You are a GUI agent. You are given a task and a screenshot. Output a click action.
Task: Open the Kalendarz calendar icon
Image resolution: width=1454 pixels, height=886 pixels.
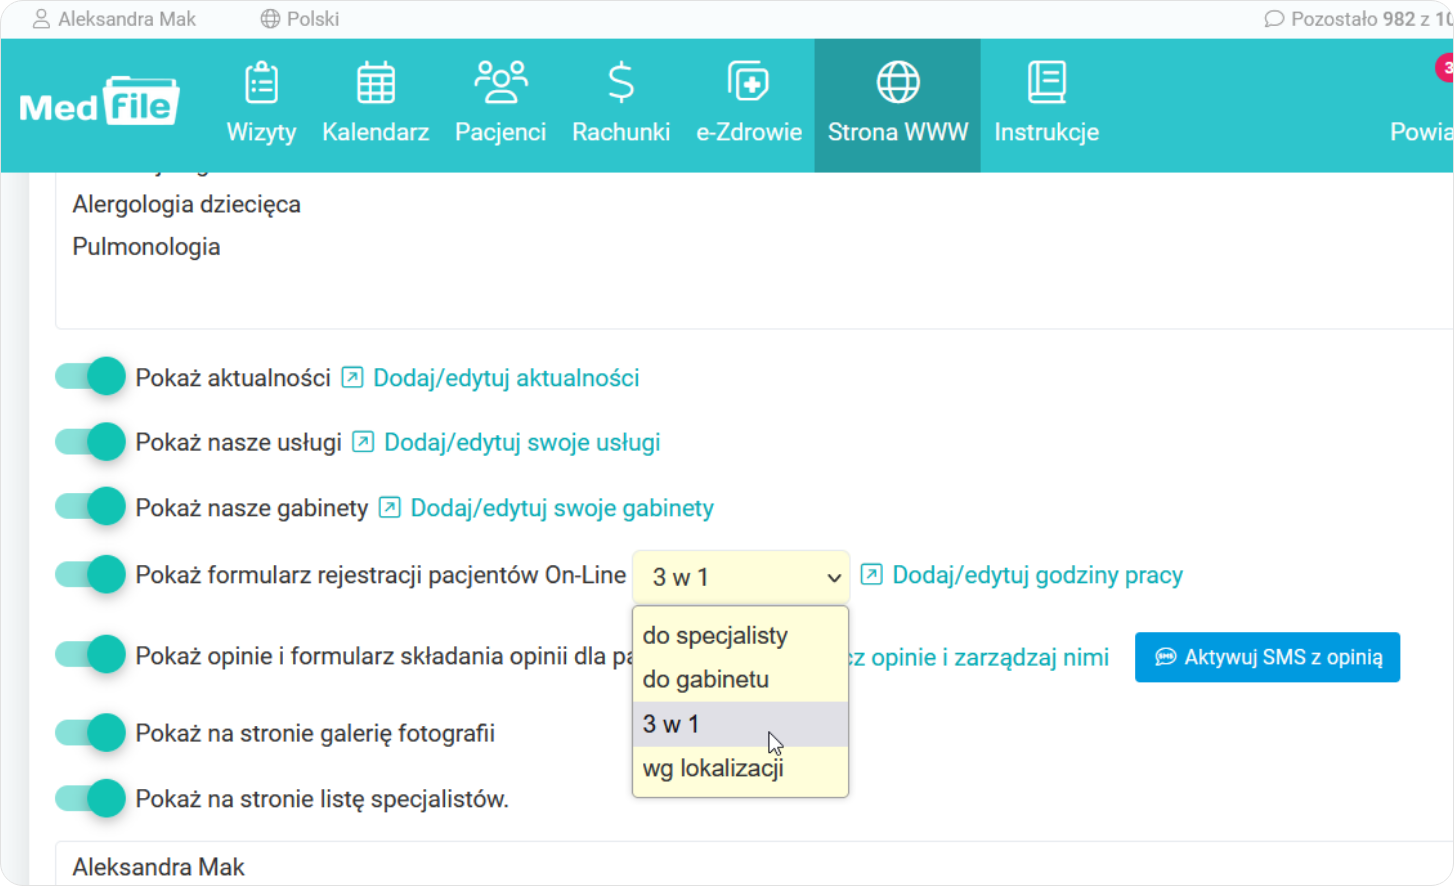[x=376, y=84]
